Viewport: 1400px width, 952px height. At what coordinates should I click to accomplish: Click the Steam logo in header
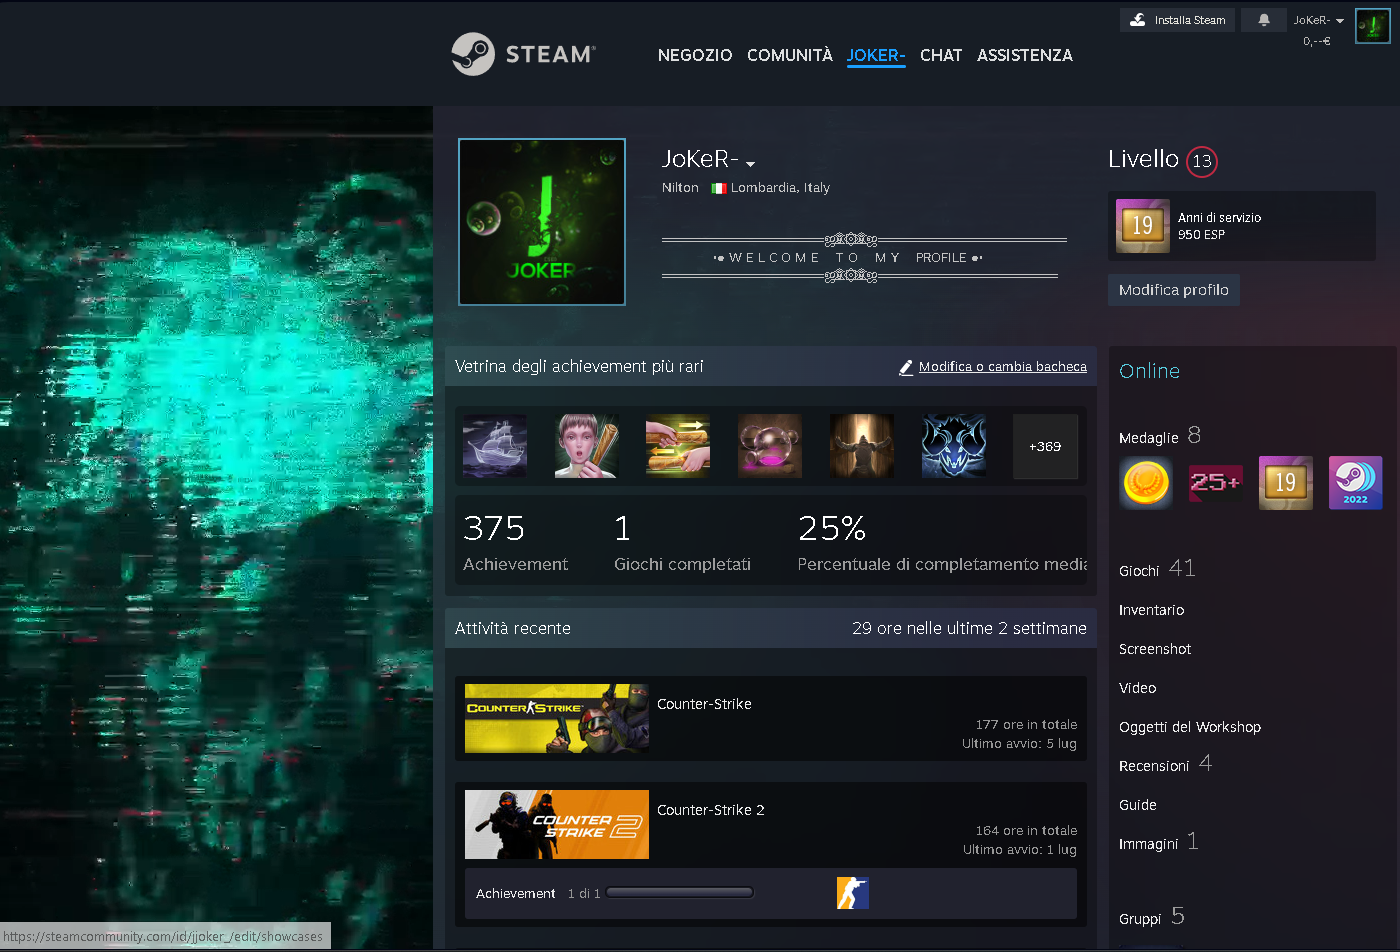click(523, 54)
